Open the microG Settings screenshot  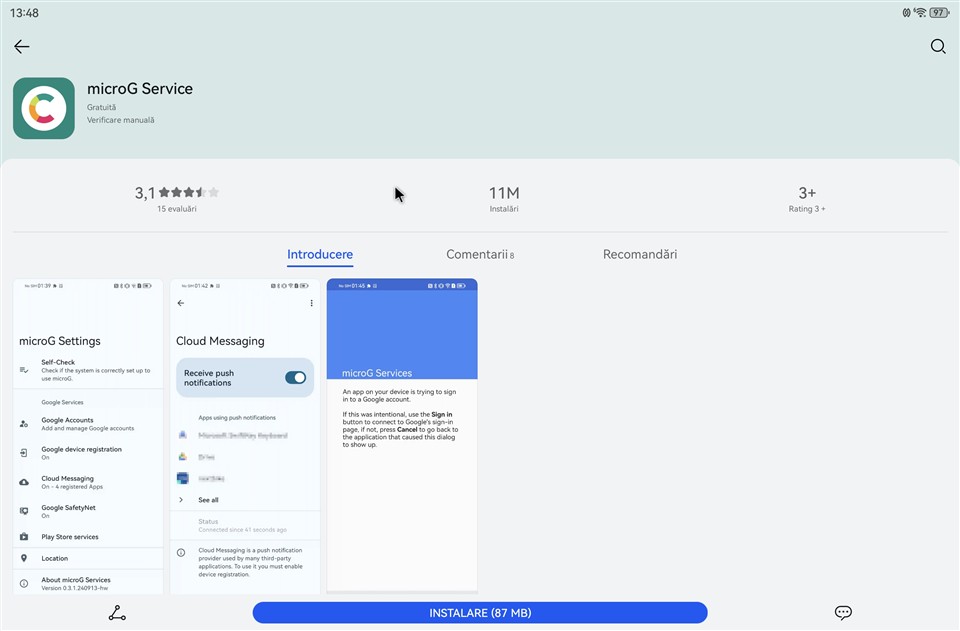click(x=88, y=436)
